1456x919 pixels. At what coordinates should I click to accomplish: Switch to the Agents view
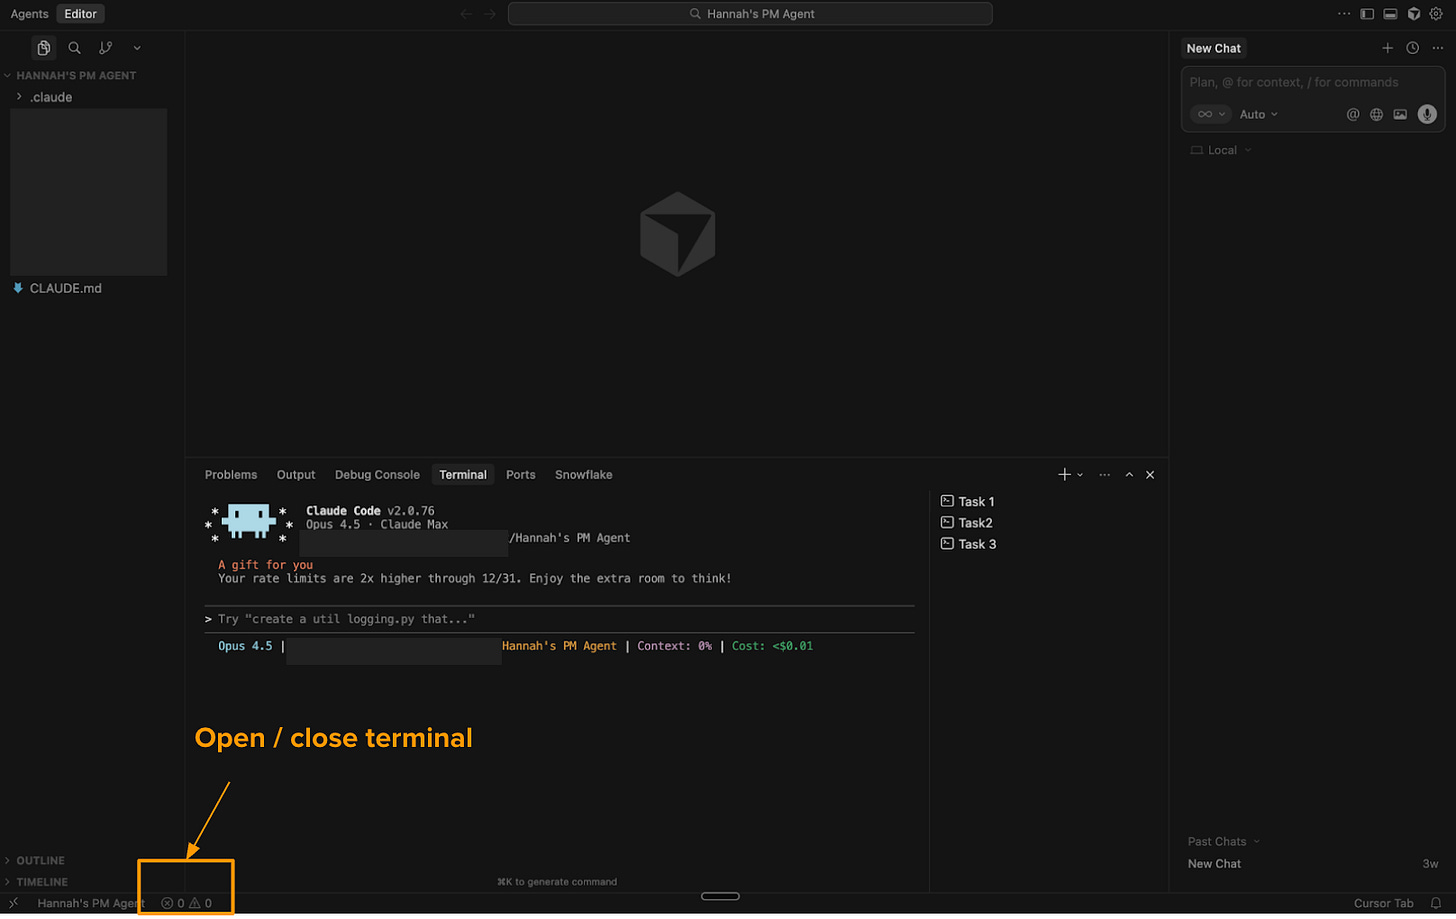(29, 14)
